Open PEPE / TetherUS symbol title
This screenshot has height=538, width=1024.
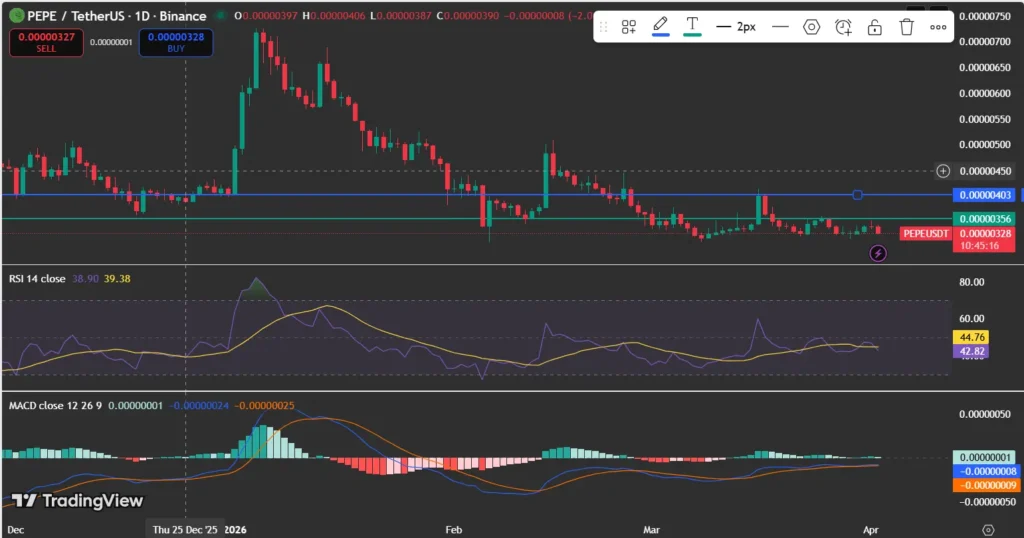click(116, 16)
